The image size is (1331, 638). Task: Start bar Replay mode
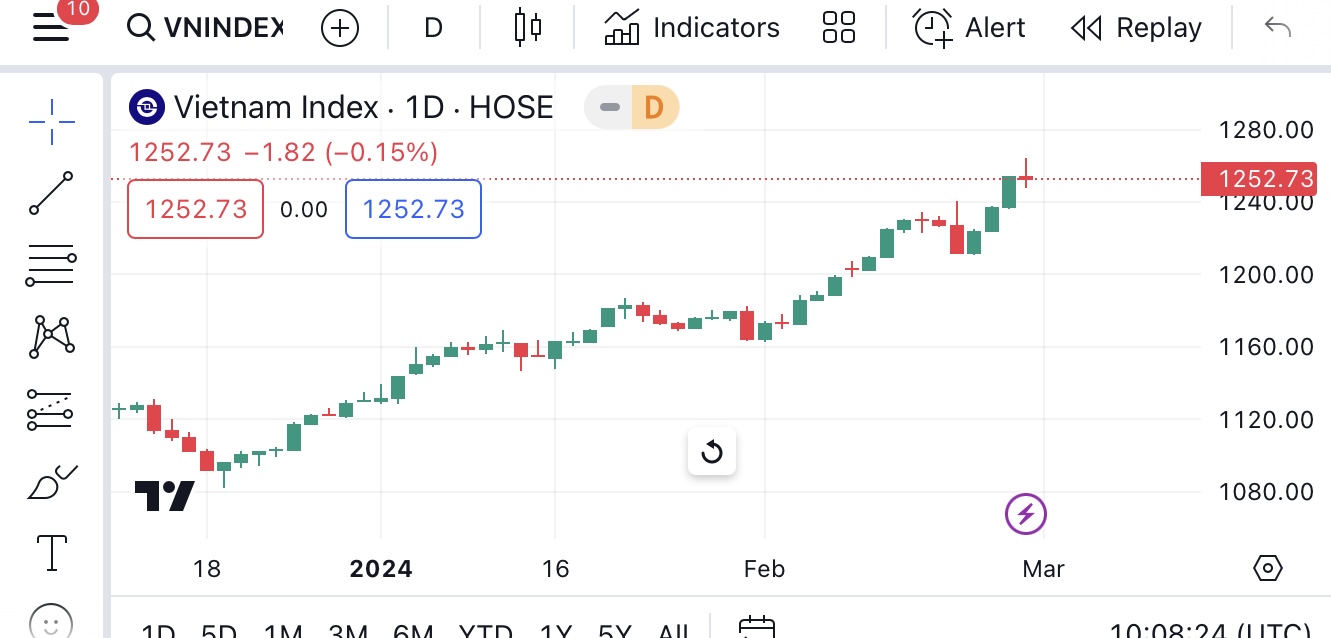1136,27
